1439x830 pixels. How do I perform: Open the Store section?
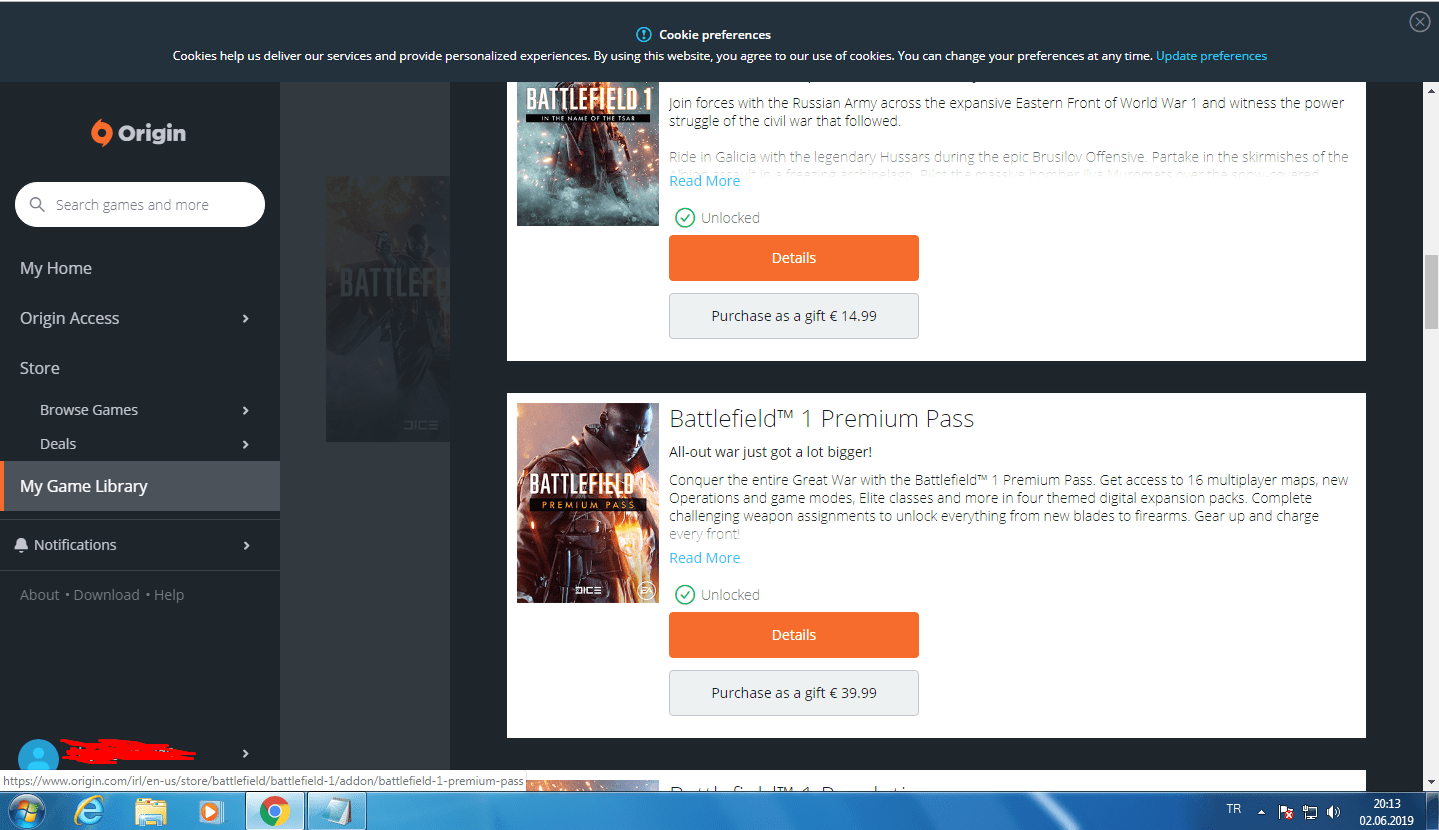pos(40,368)
